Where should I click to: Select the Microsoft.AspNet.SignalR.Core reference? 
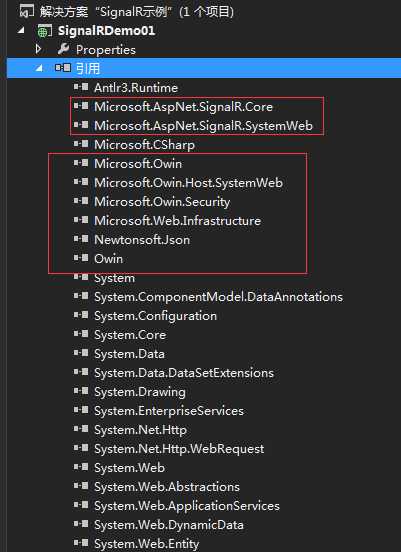pos(183,107)
